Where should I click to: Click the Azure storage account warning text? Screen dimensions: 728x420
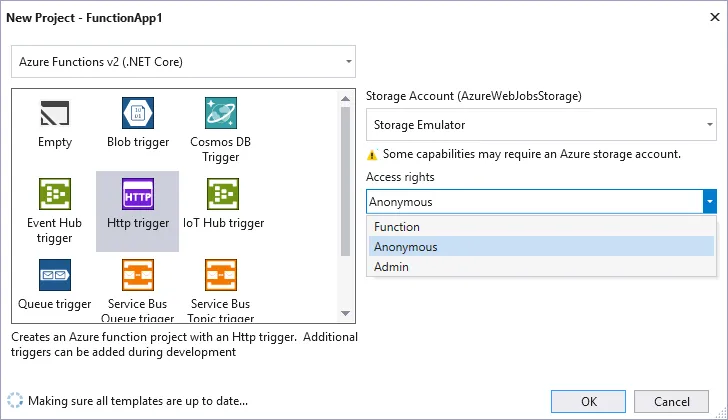point(532,154)
